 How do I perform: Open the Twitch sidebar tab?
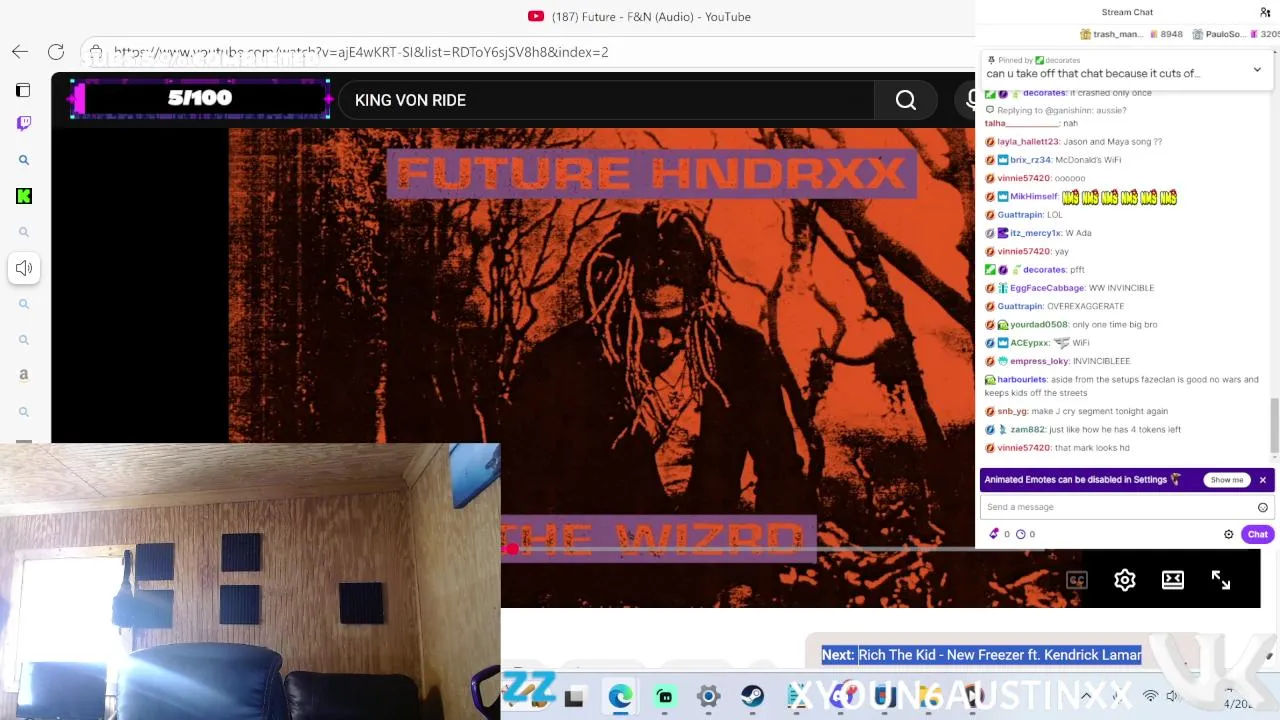24,123
